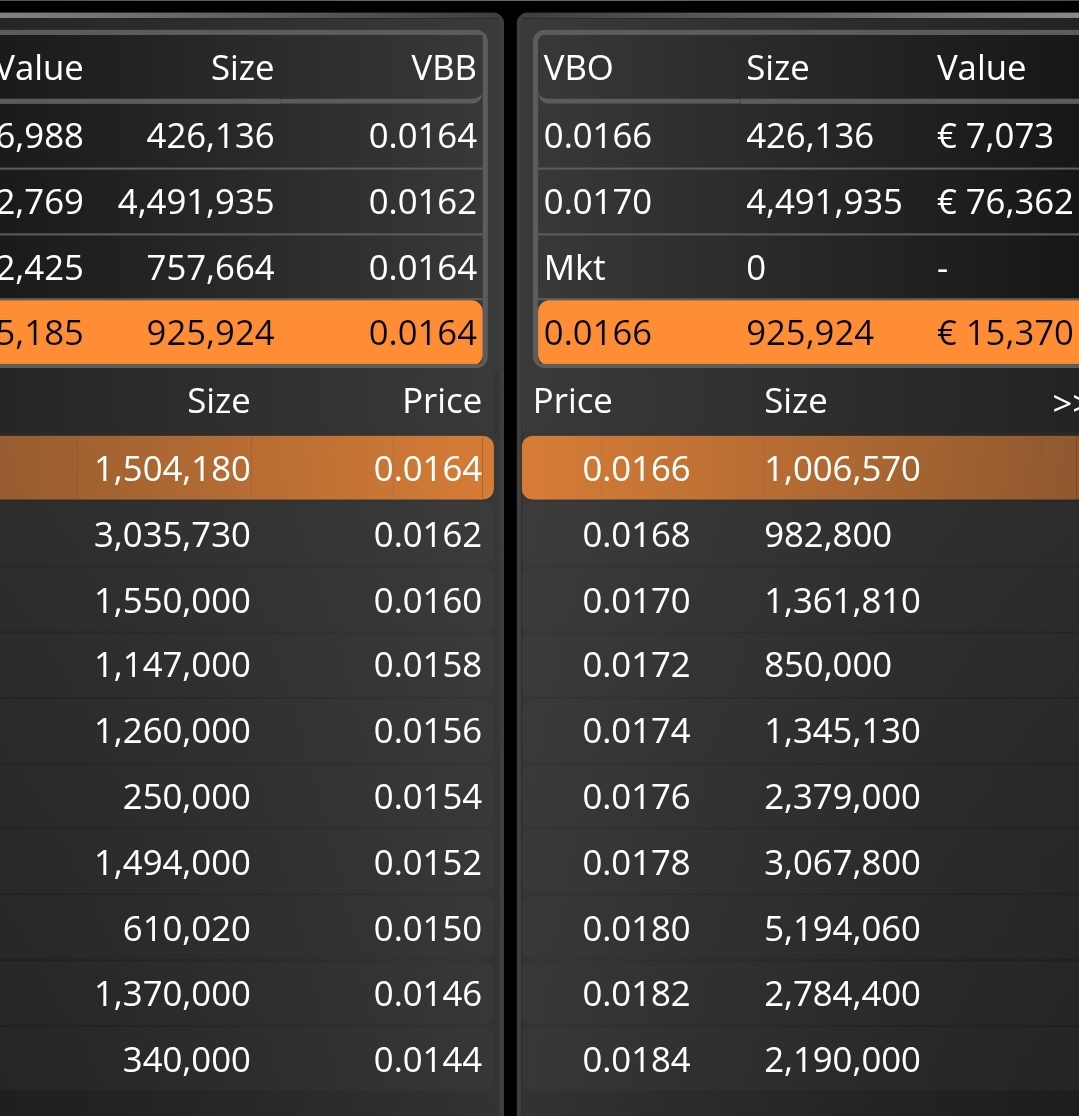
Task: Select the highlighted 0.0164 best bid row
Action: [x=246, y=468]
